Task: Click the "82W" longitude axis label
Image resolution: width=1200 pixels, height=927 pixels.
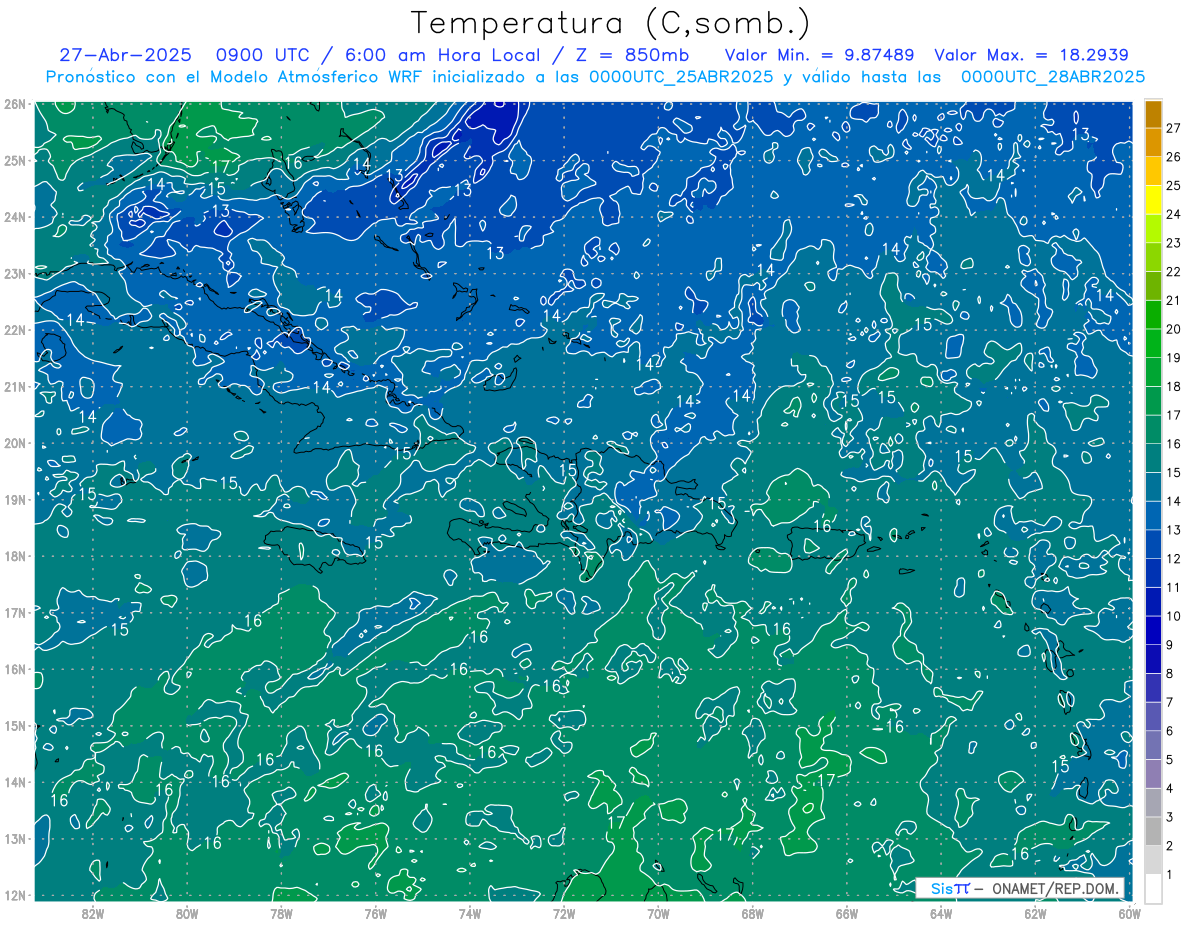Action: tap(92, 913)
